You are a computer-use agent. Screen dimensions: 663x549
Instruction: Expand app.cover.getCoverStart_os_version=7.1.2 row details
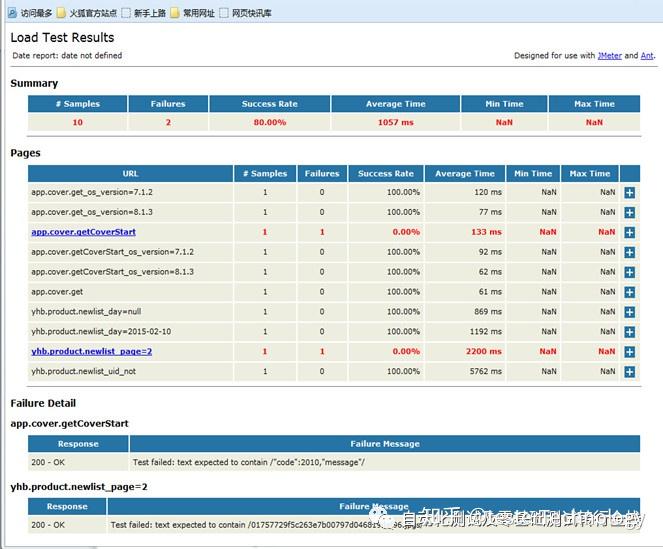[629, 253]
